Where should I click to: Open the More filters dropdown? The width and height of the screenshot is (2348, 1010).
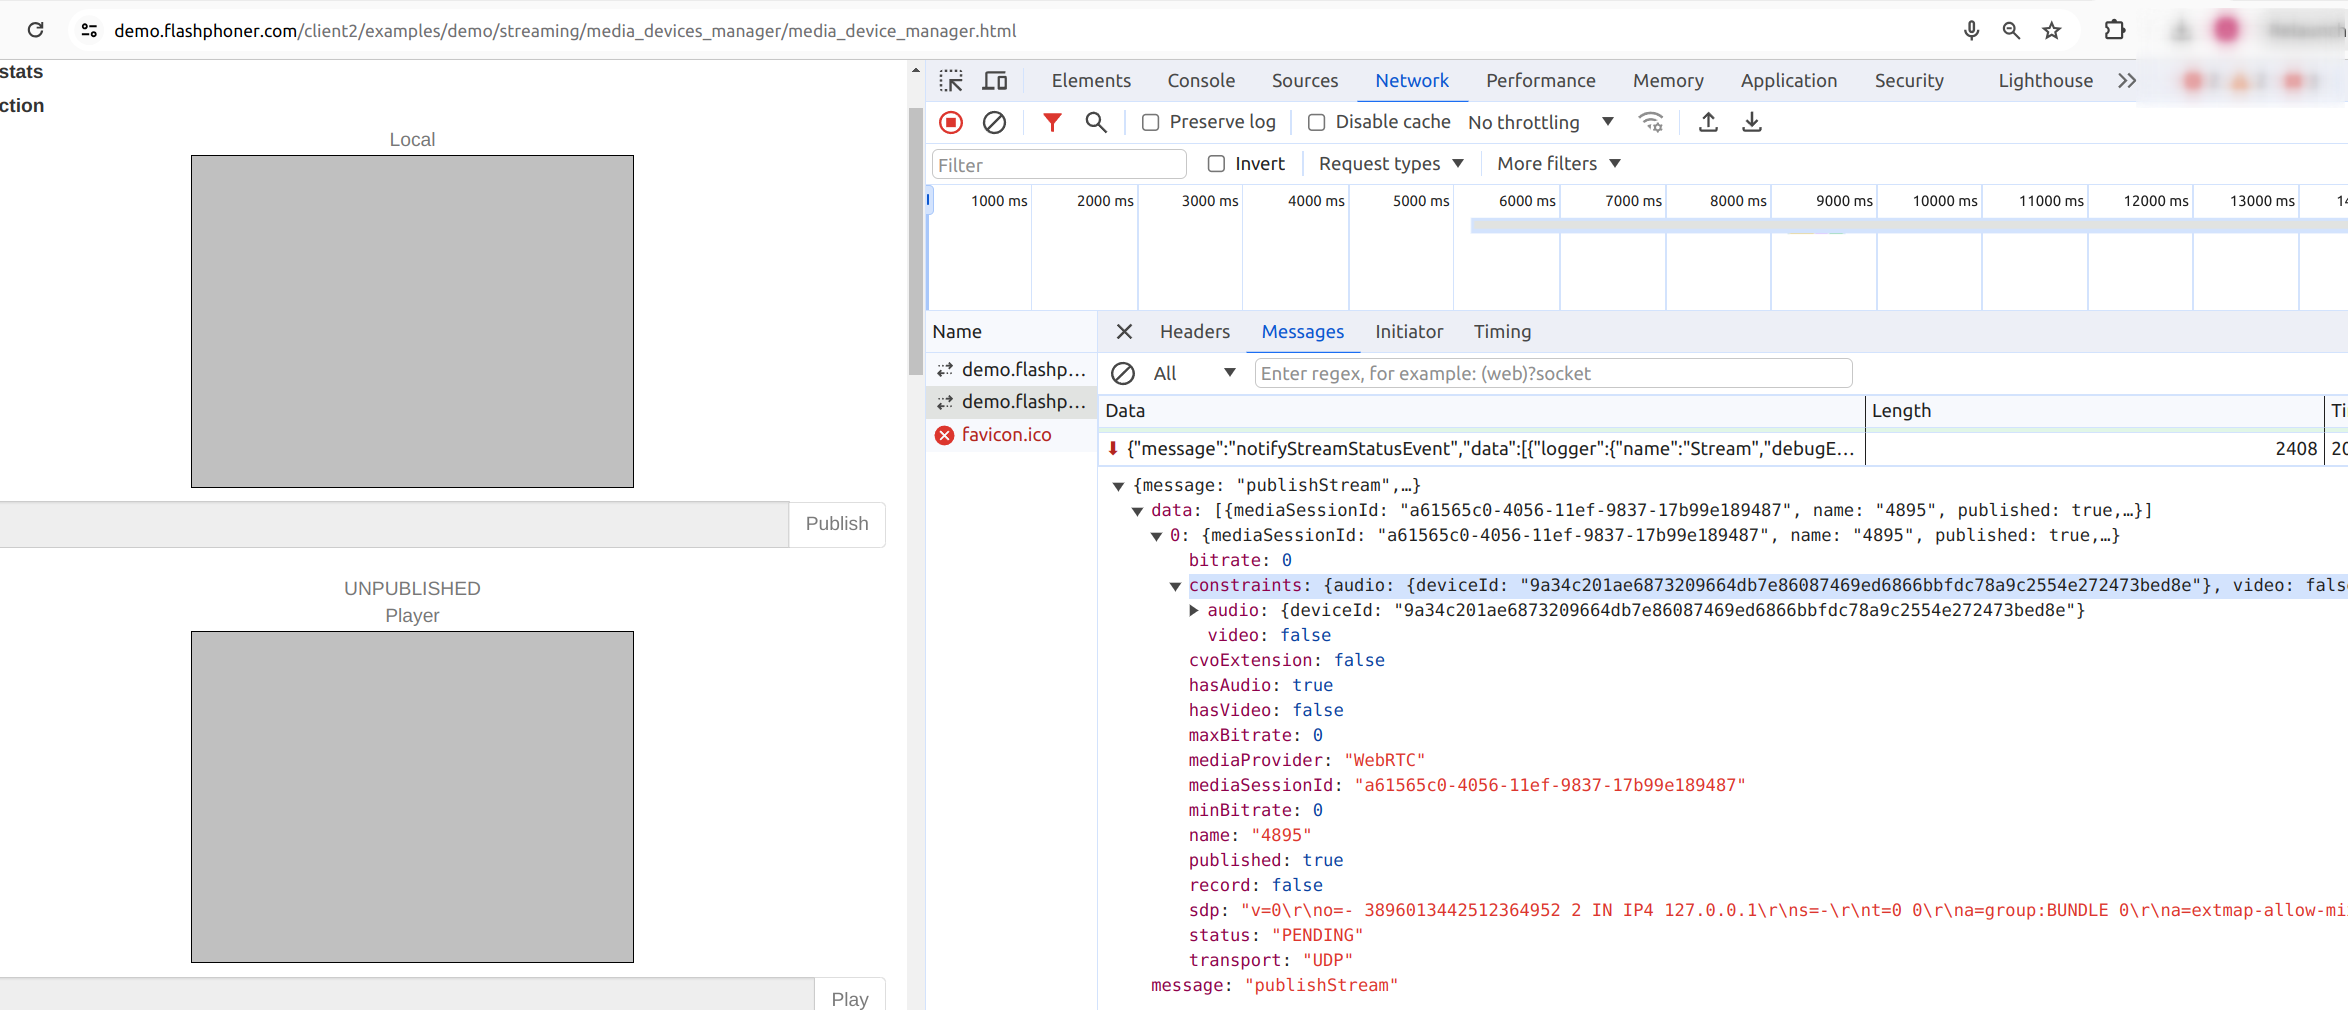pos(1558,164)
